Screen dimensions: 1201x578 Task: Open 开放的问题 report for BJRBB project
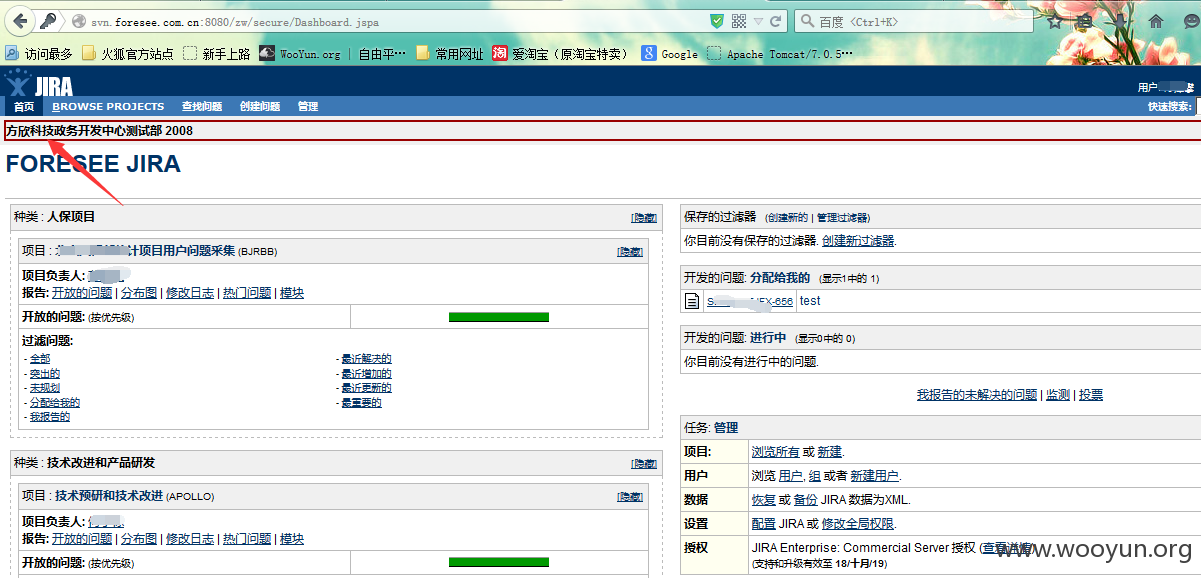[82, 293]
